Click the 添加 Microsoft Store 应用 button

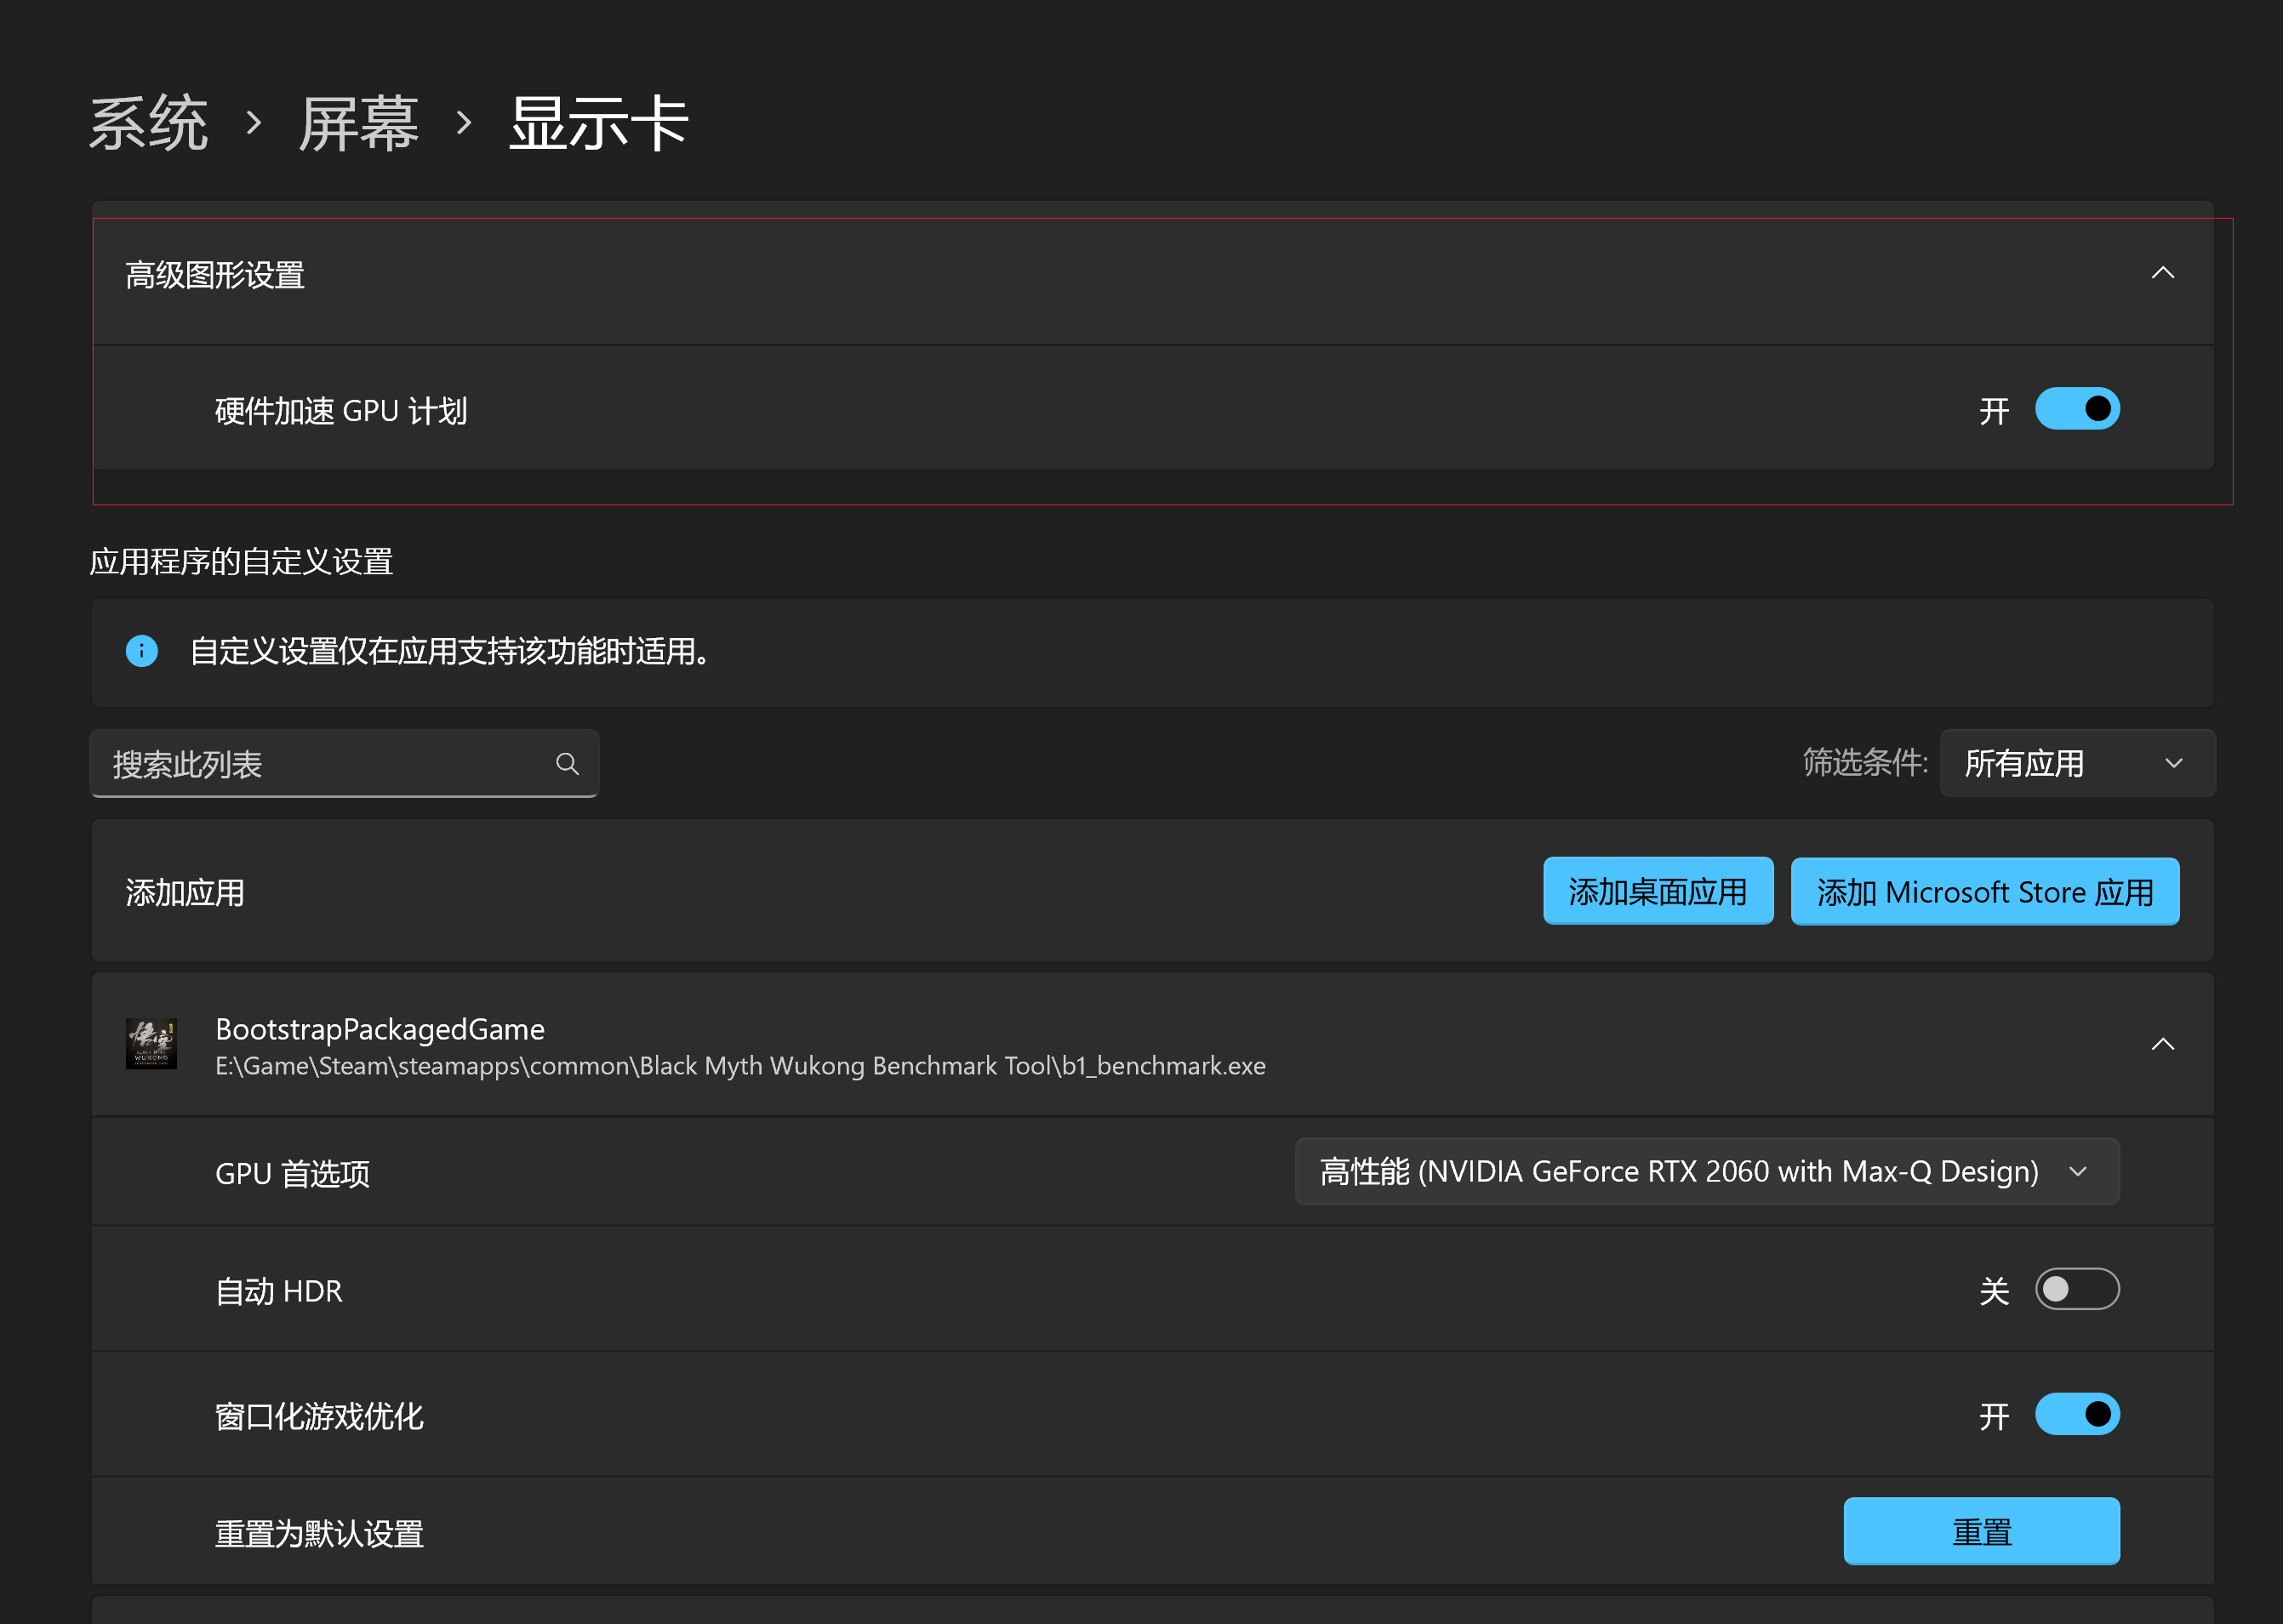[1984, 890]
